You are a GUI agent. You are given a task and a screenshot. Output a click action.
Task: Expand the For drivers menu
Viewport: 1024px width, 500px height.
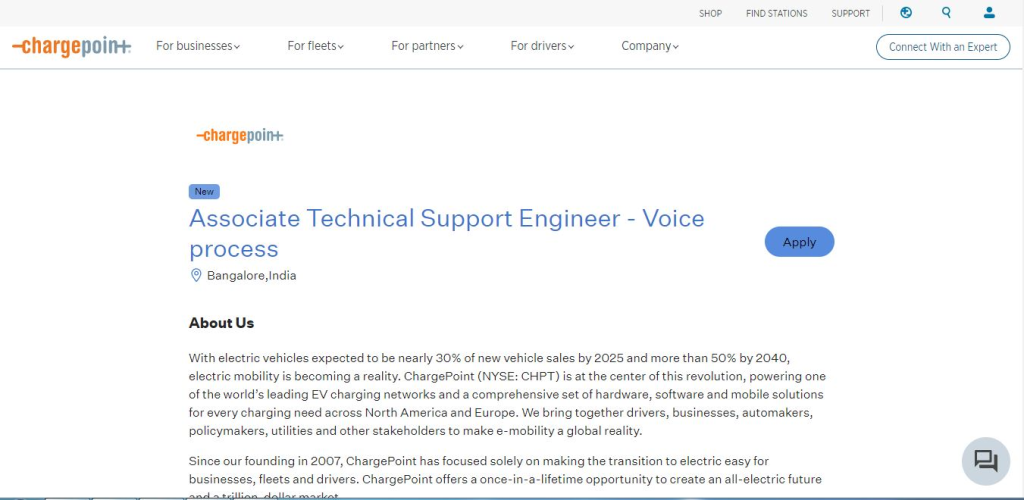542,46
